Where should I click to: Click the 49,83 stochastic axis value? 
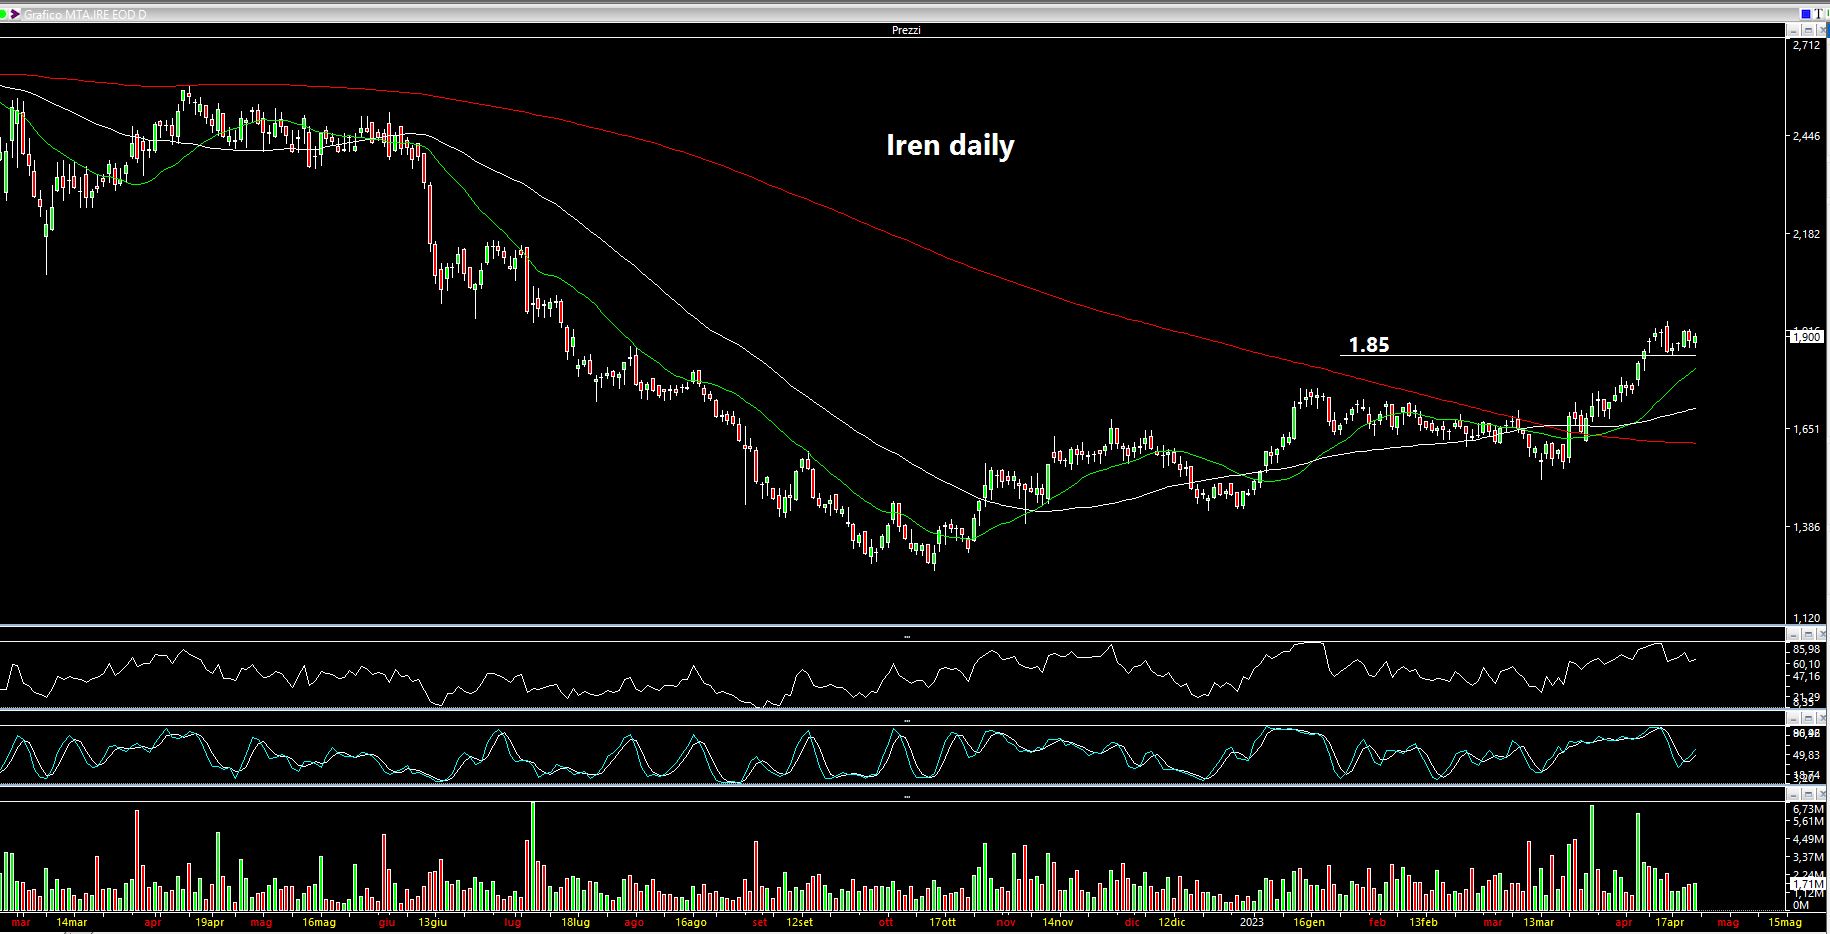(1807, 756)
